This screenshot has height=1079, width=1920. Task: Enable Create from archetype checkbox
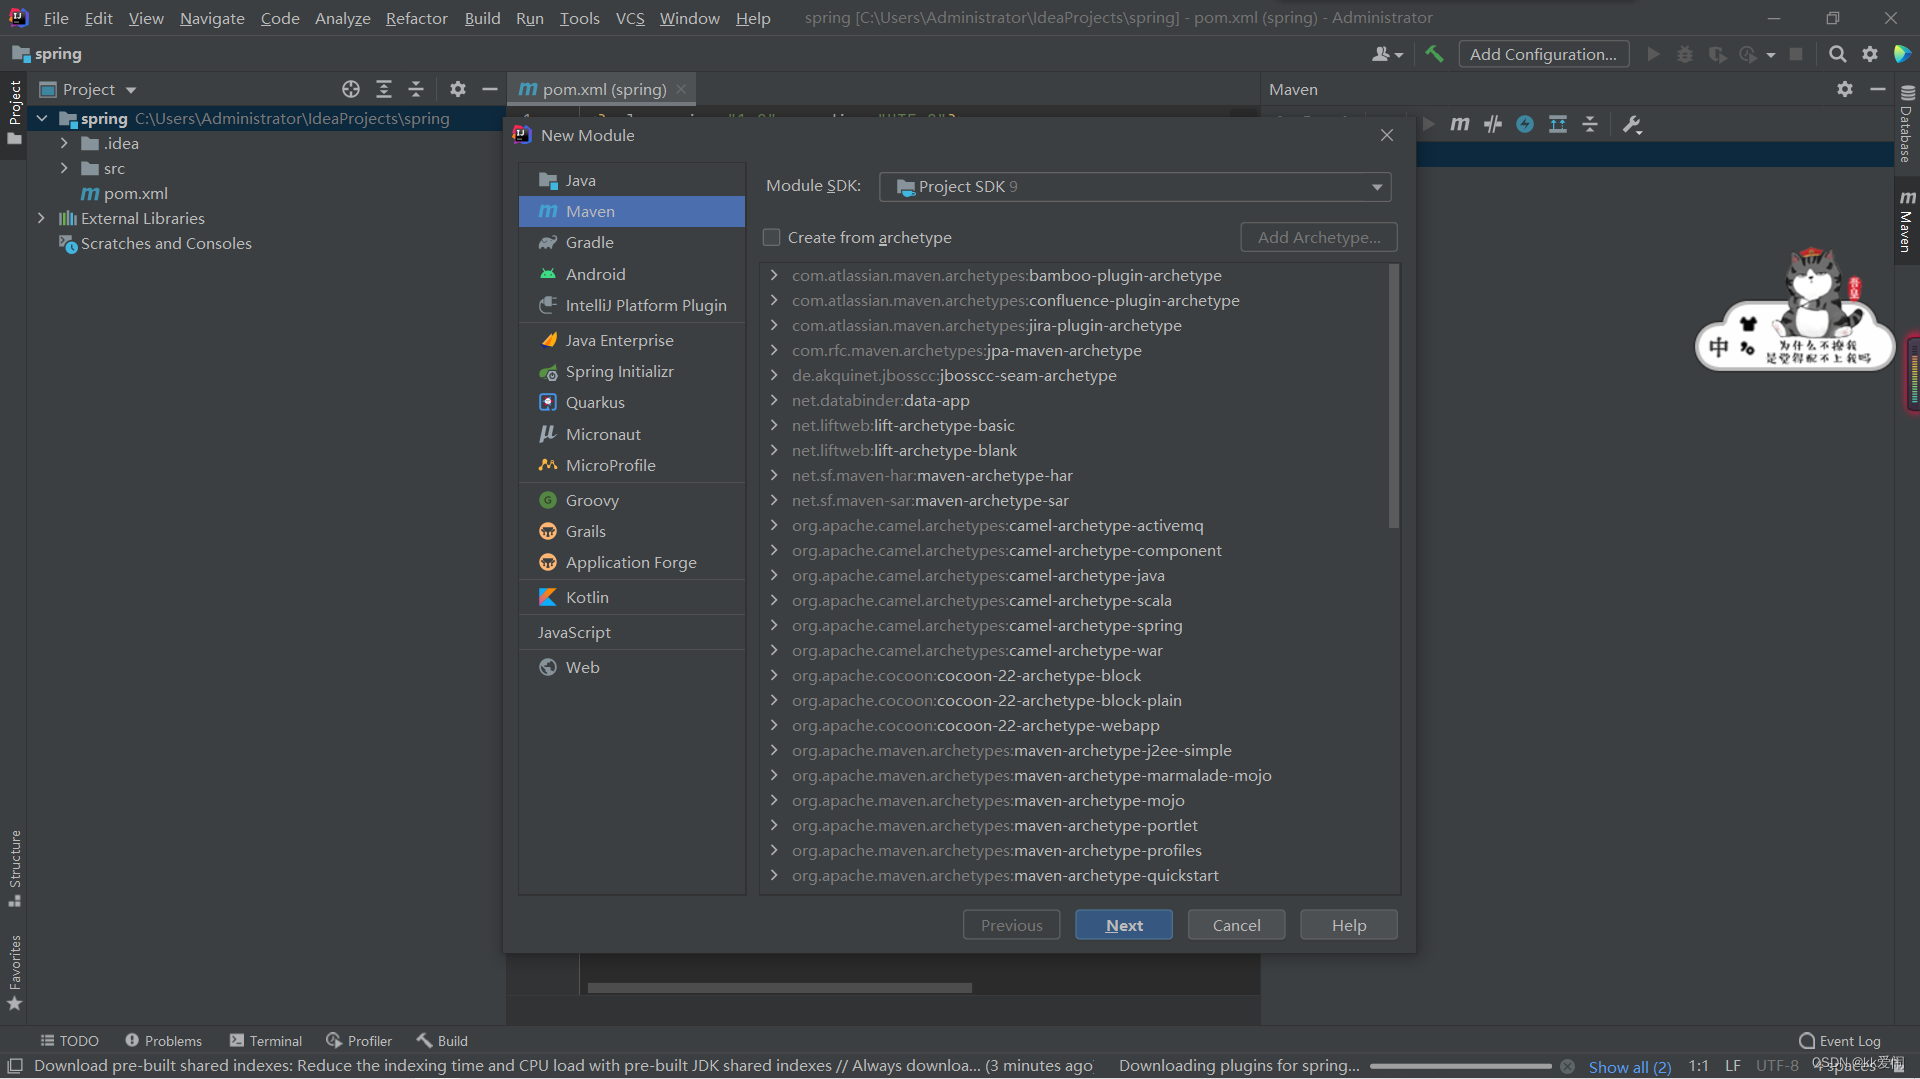[x=771, y=237]
